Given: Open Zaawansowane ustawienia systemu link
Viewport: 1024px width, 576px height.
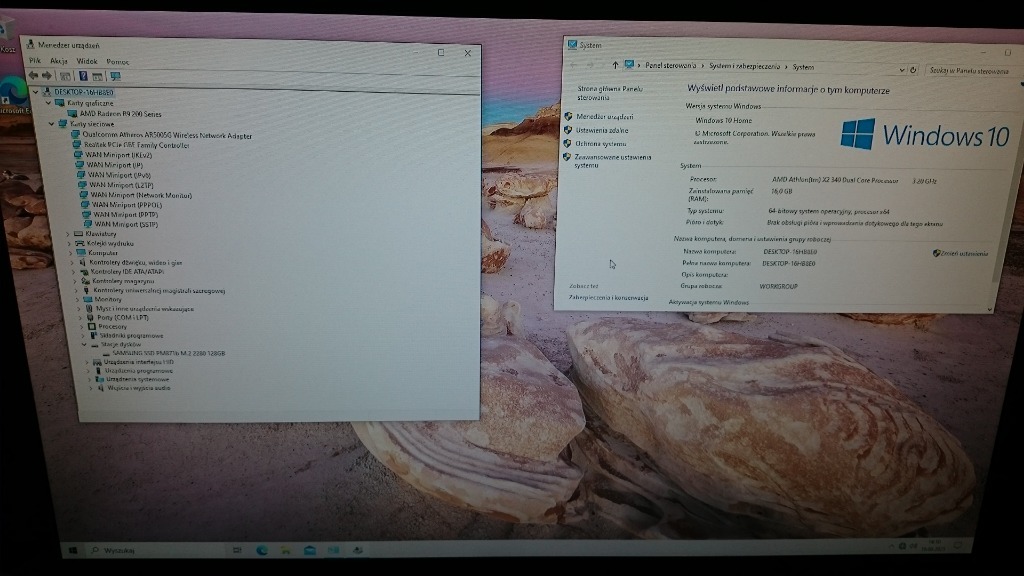Looking at the screenshot, I should click(x=612, y=161).
